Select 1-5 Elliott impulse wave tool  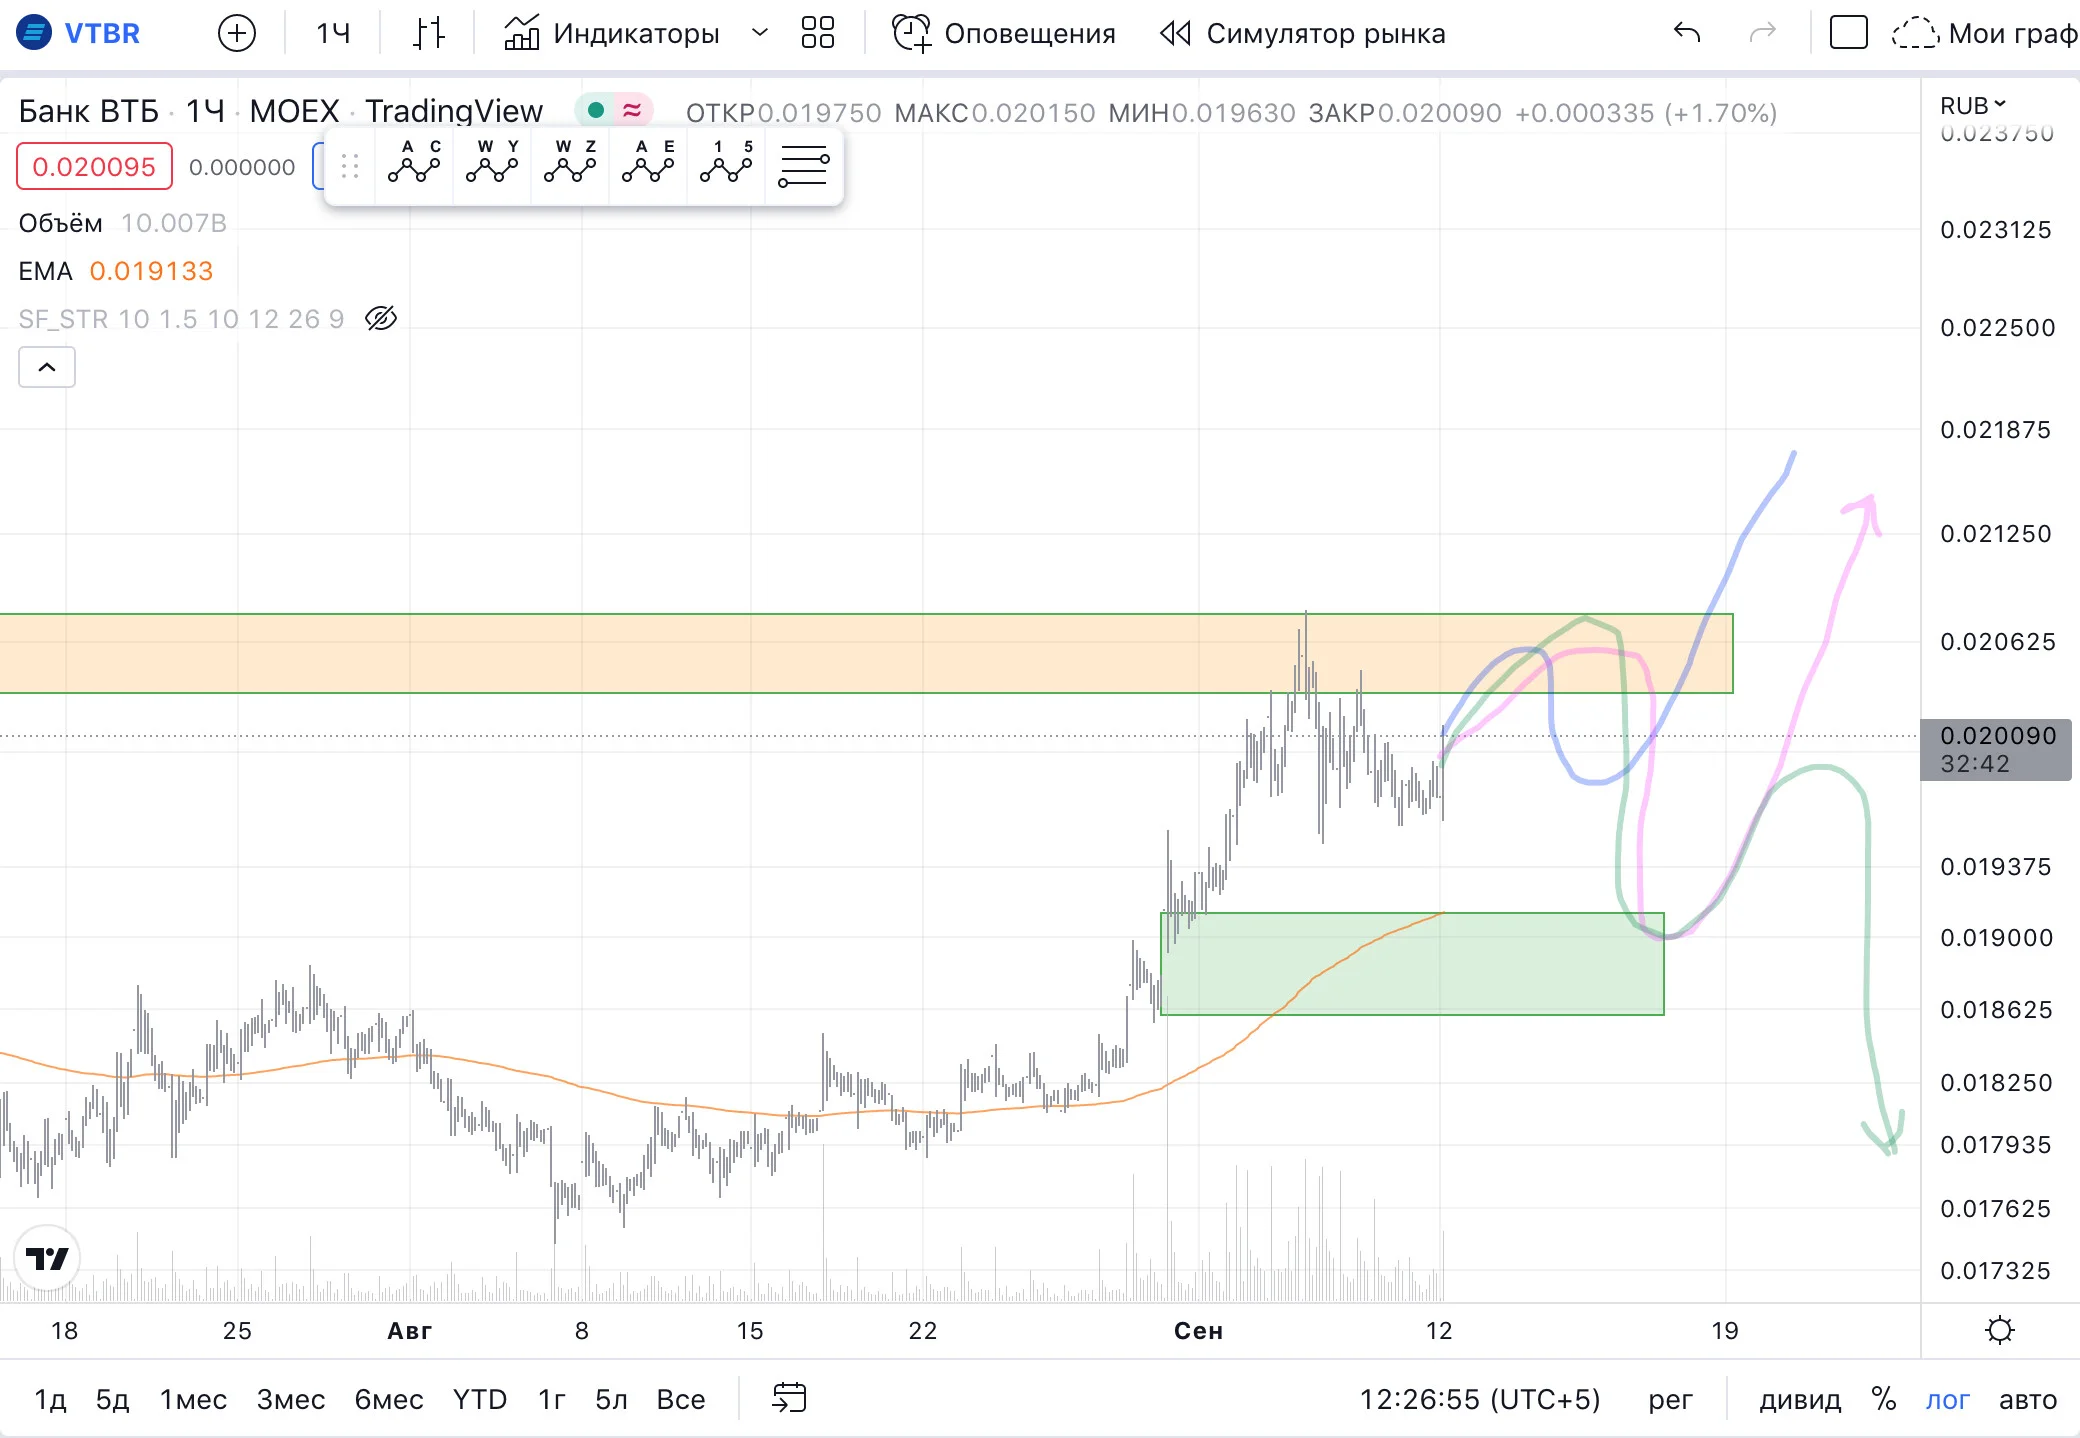(x=726, y=162)
